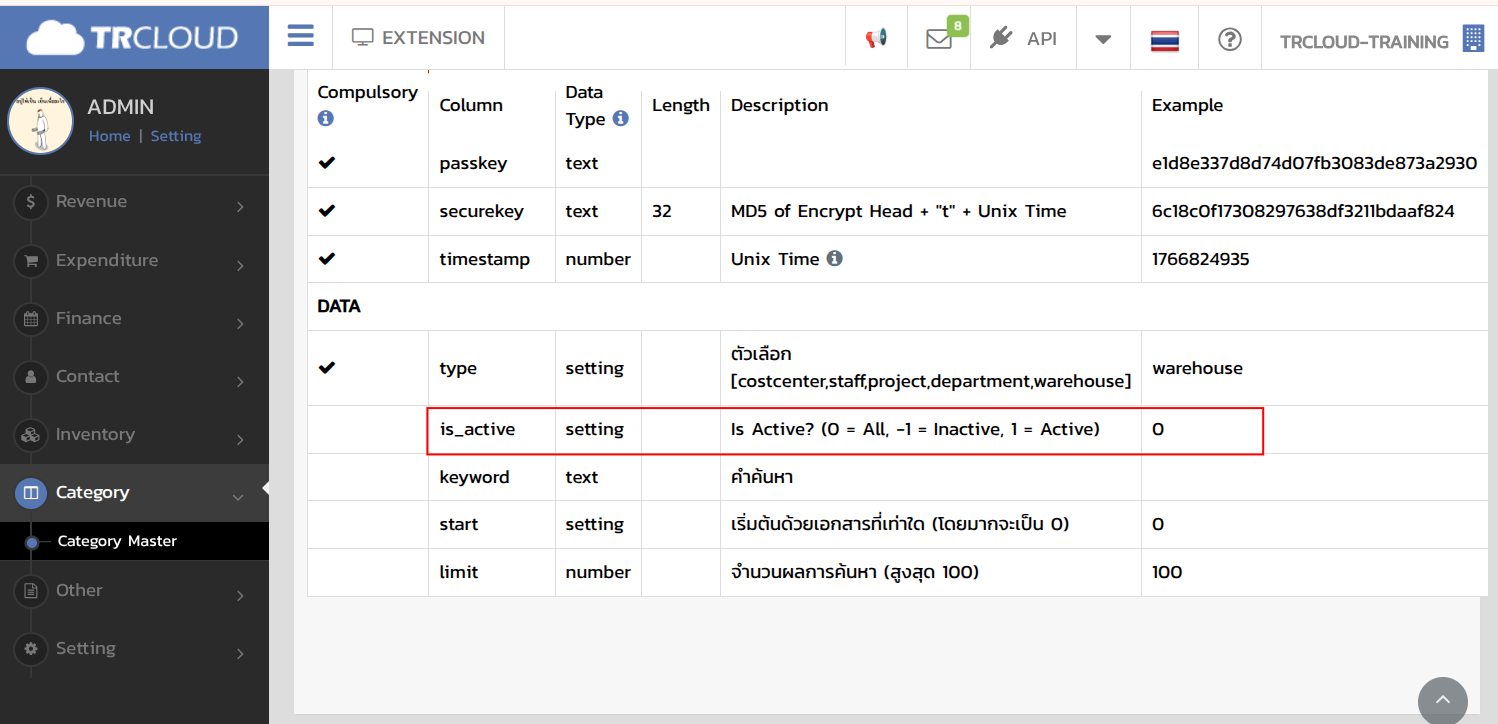Open the caret dropdown in top bar
The height and width of the screenshot is (724, 1498).
1102,39
